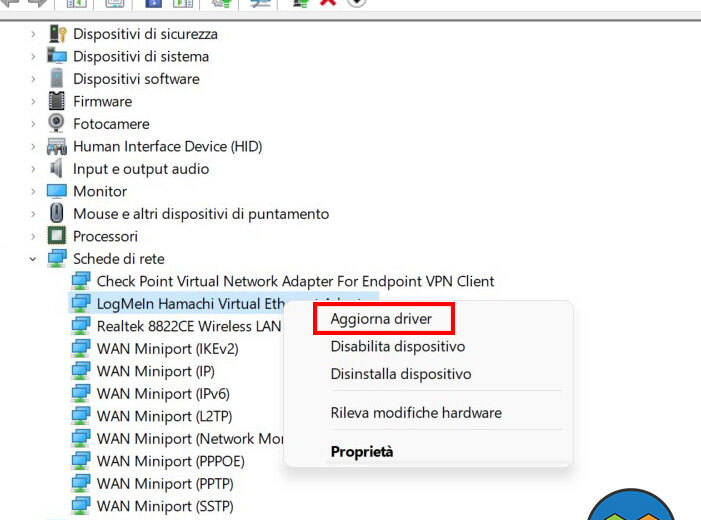
Task: Select WAN Miniport (L2TP) label
Action: tap(165, 416)
